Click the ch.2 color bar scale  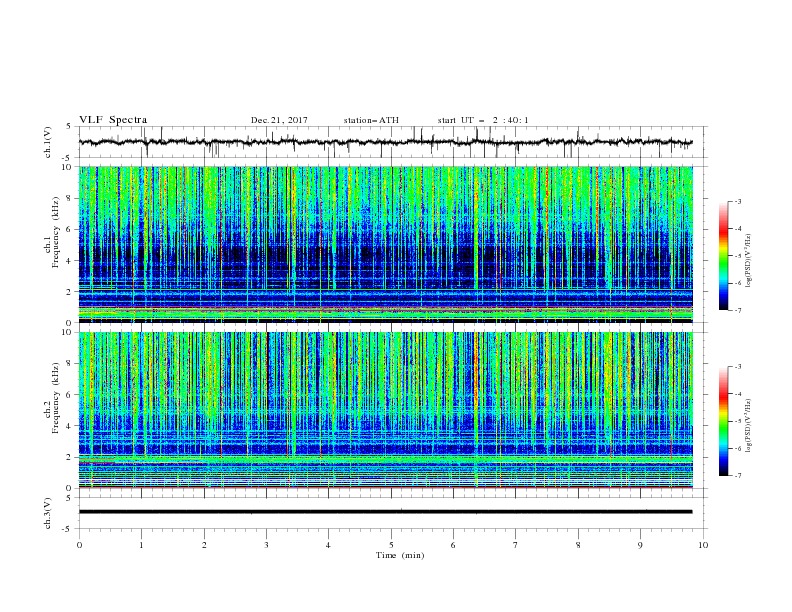[x=723, y=421]
